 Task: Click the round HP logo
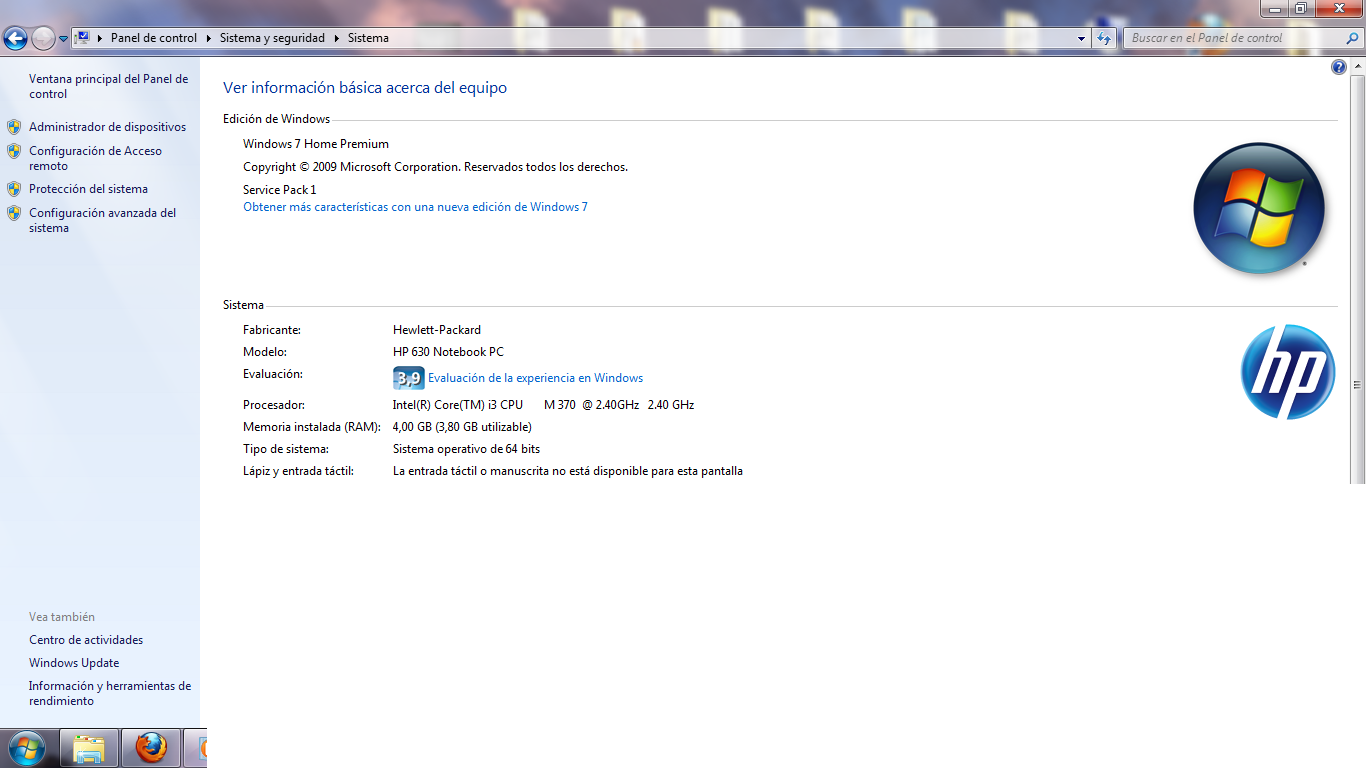click(1288, 372)
